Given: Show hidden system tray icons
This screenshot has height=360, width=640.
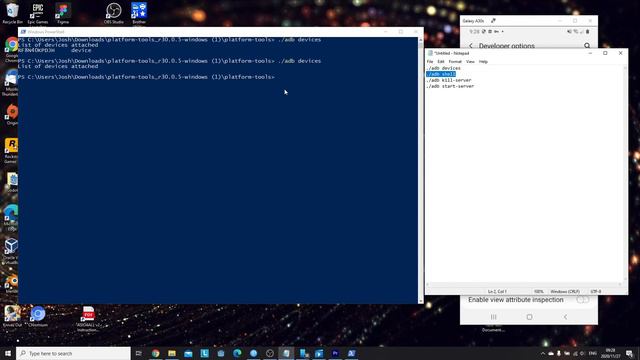Looking at the screenshot, I should pyautogui.click(x=543, y=353).
